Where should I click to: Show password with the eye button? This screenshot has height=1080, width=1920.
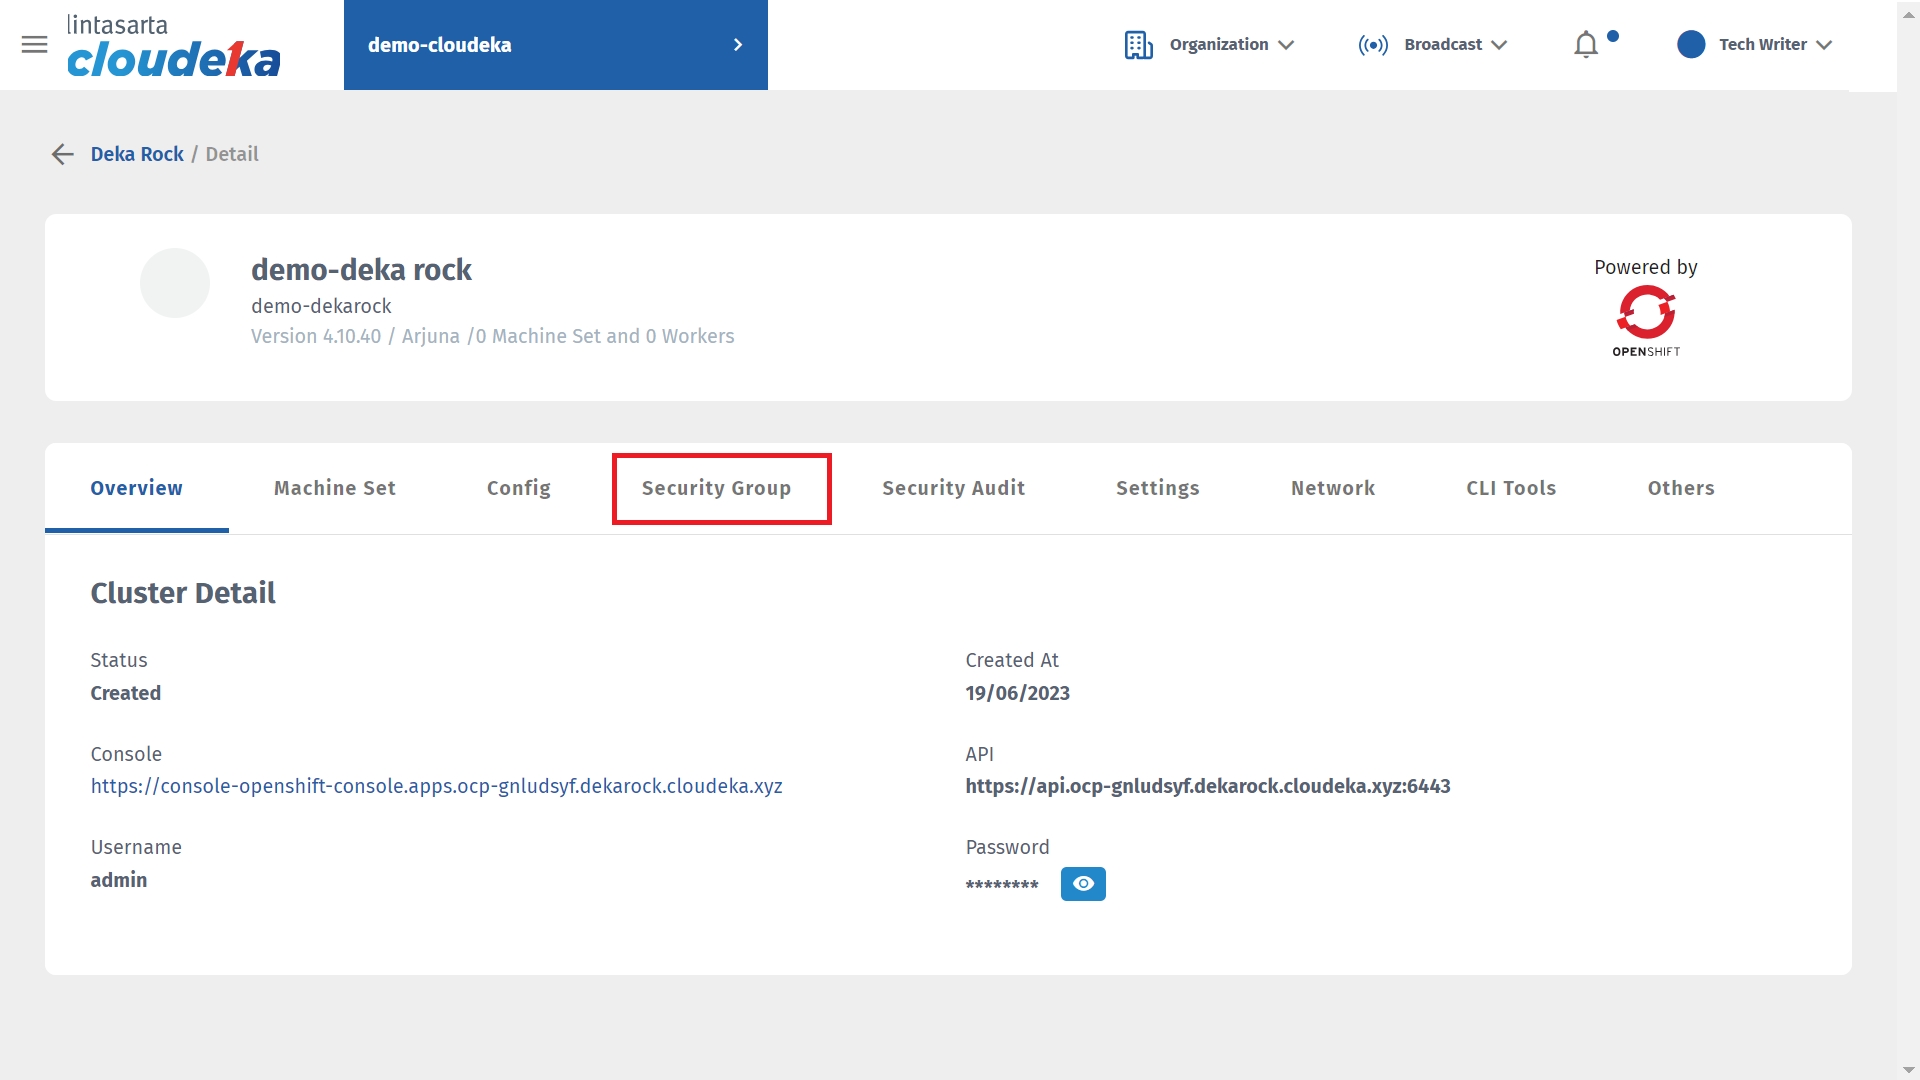click(x=1083, y=884)
